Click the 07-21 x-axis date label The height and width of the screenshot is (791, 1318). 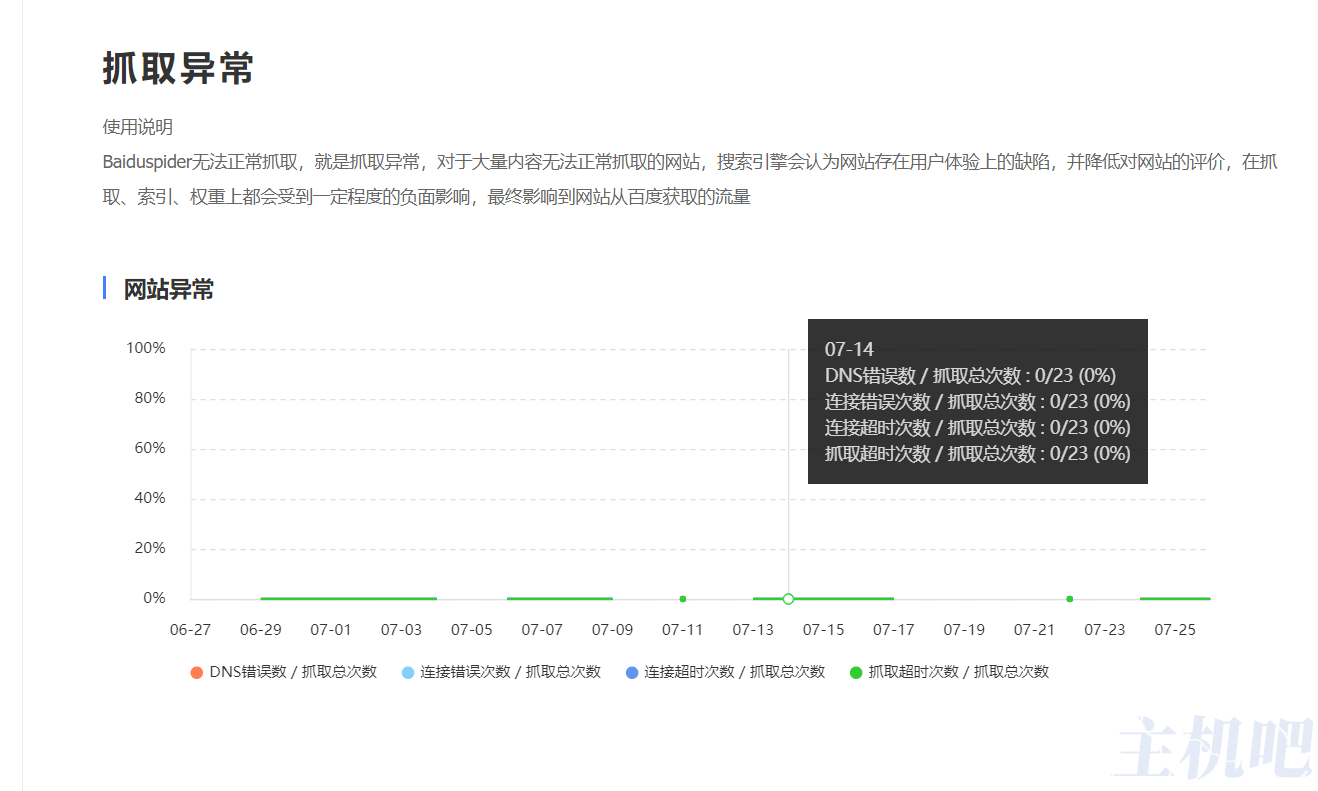tap(1035, 630)
